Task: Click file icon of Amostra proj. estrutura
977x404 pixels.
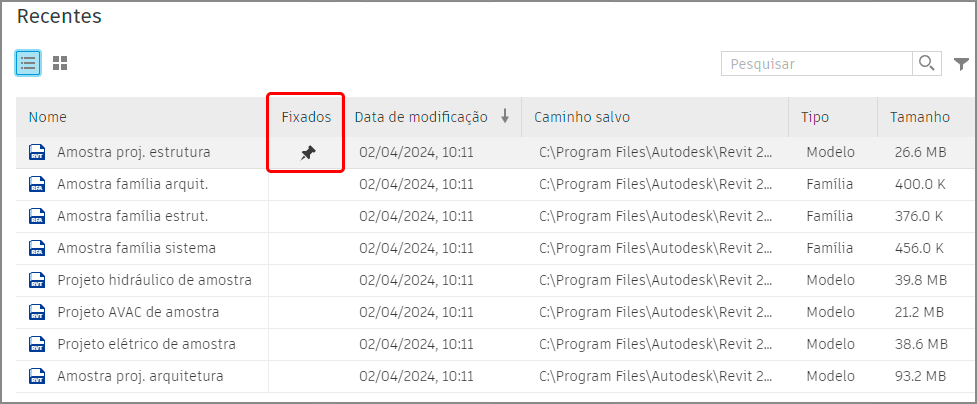Action: [x=37, y=153]
